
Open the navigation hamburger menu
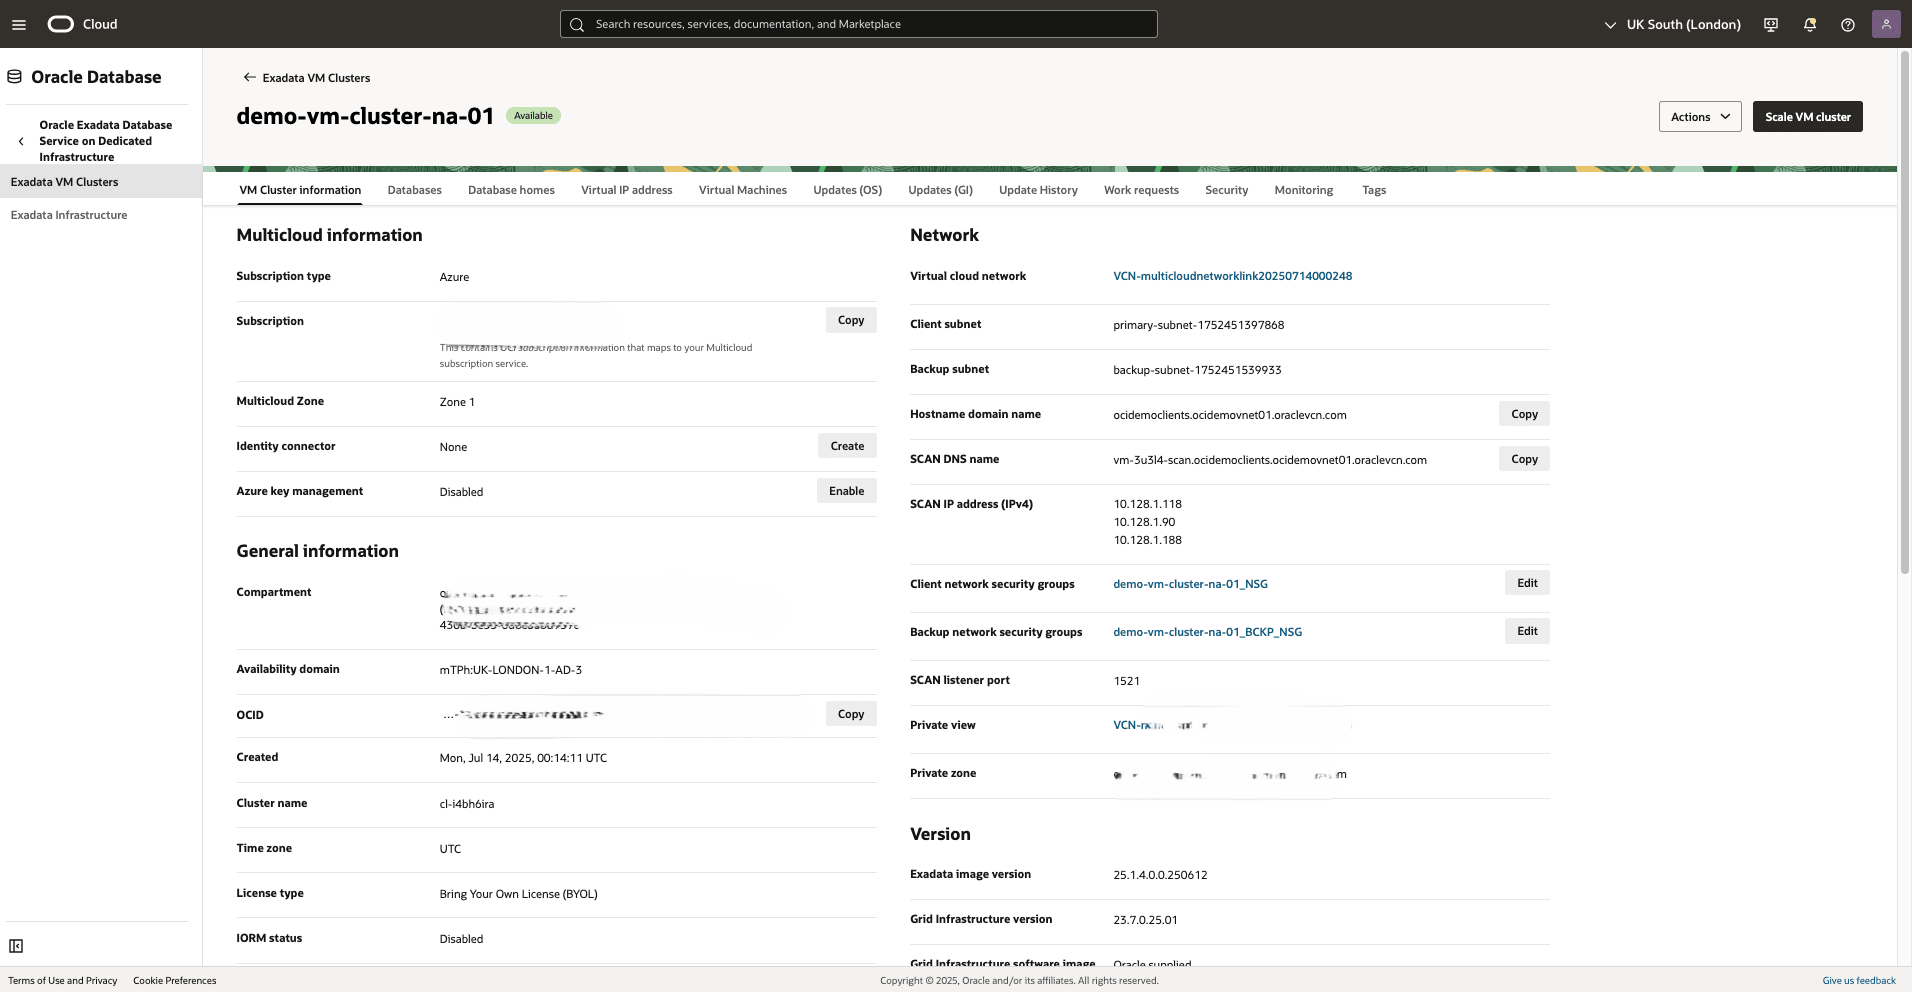point(19,23)
